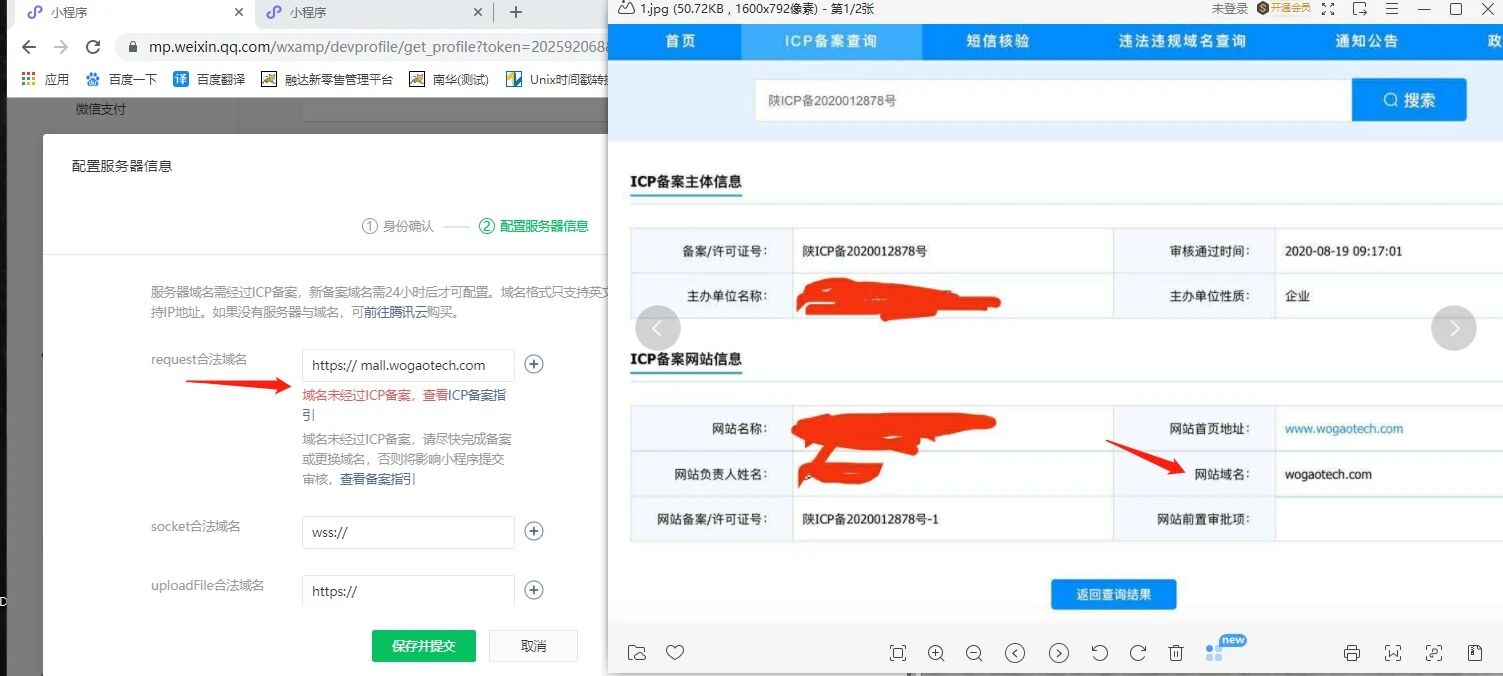Select the ICP备案查询 tab
Viewport: 1503px width, 676px height.
coord(831,41)
